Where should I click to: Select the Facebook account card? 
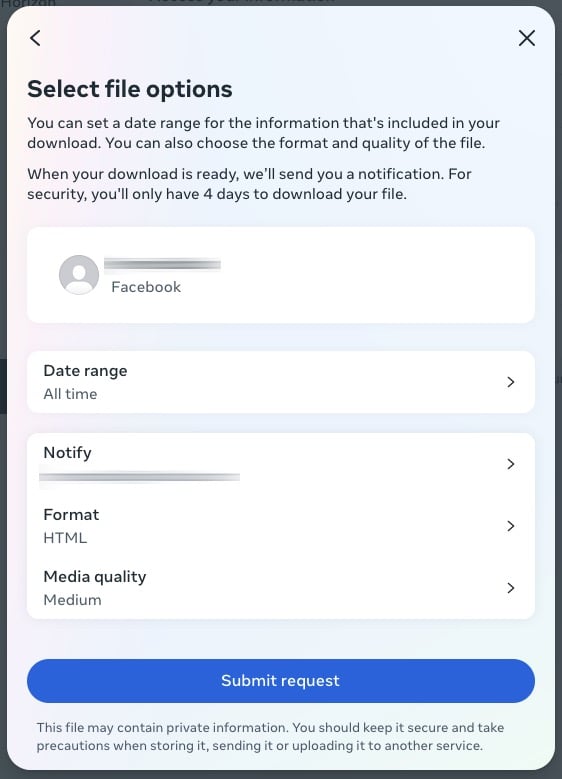click(281, 275)
